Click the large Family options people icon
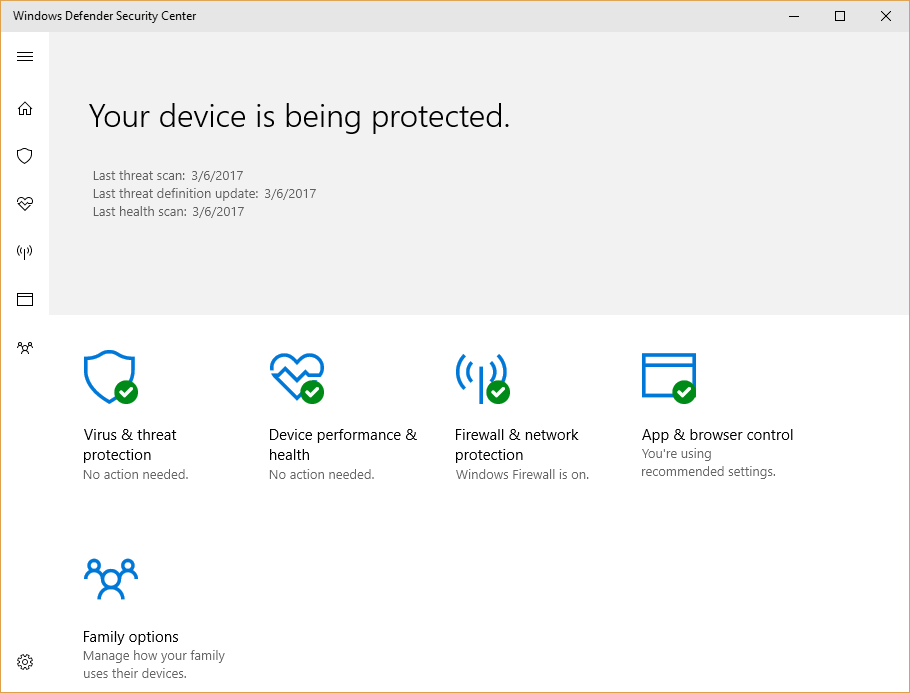 tap(111, 579)
